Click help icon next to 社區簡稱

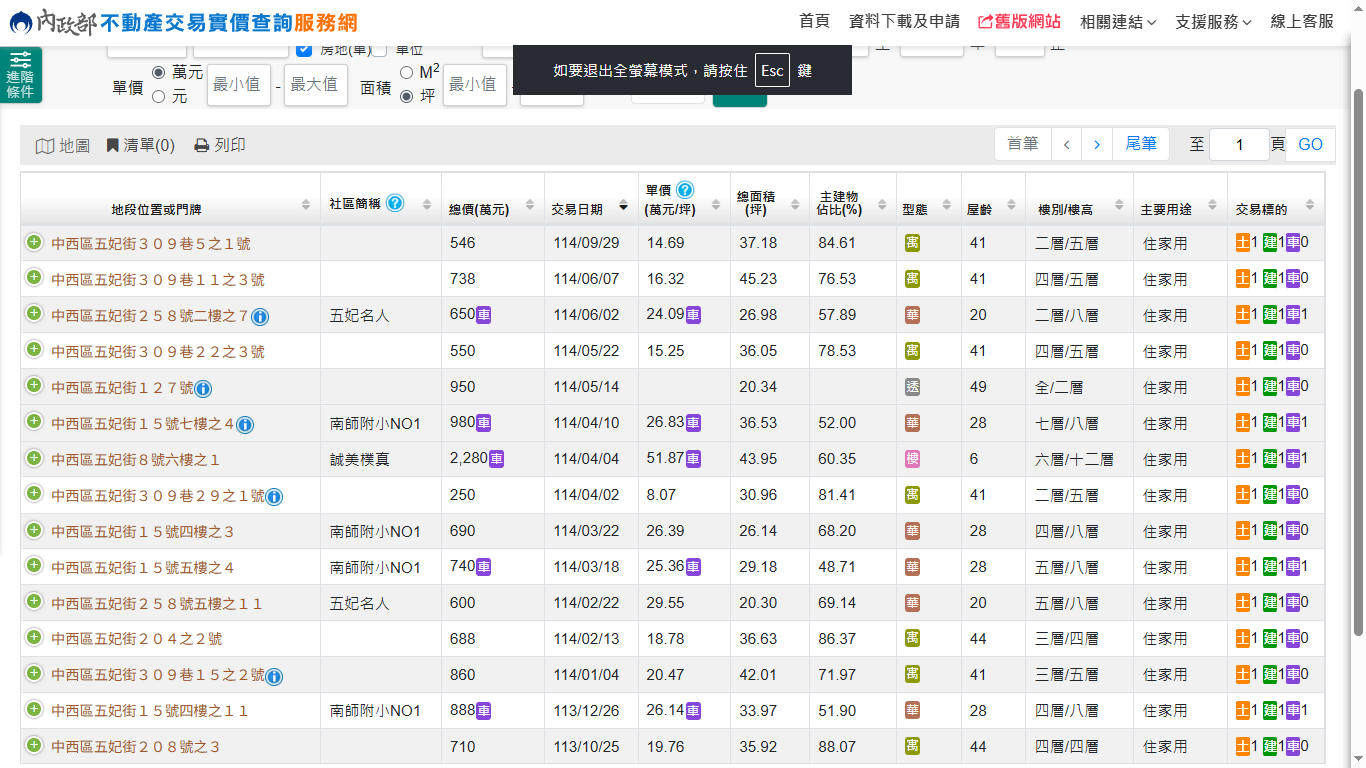pos(395,203)
